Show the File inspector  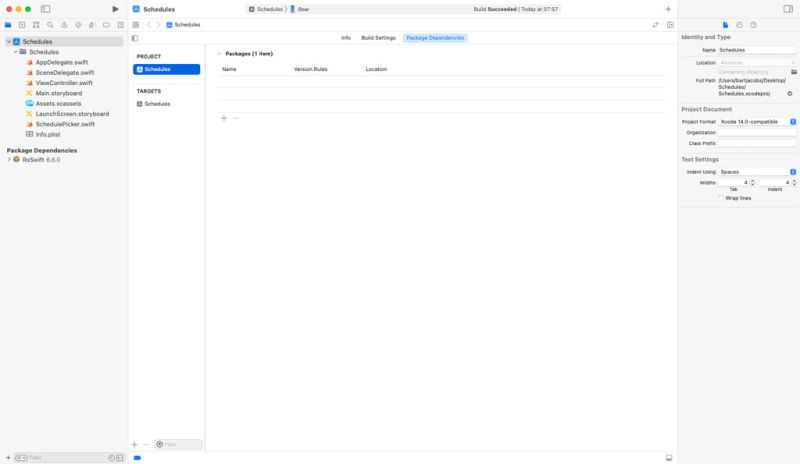point(725,25)
